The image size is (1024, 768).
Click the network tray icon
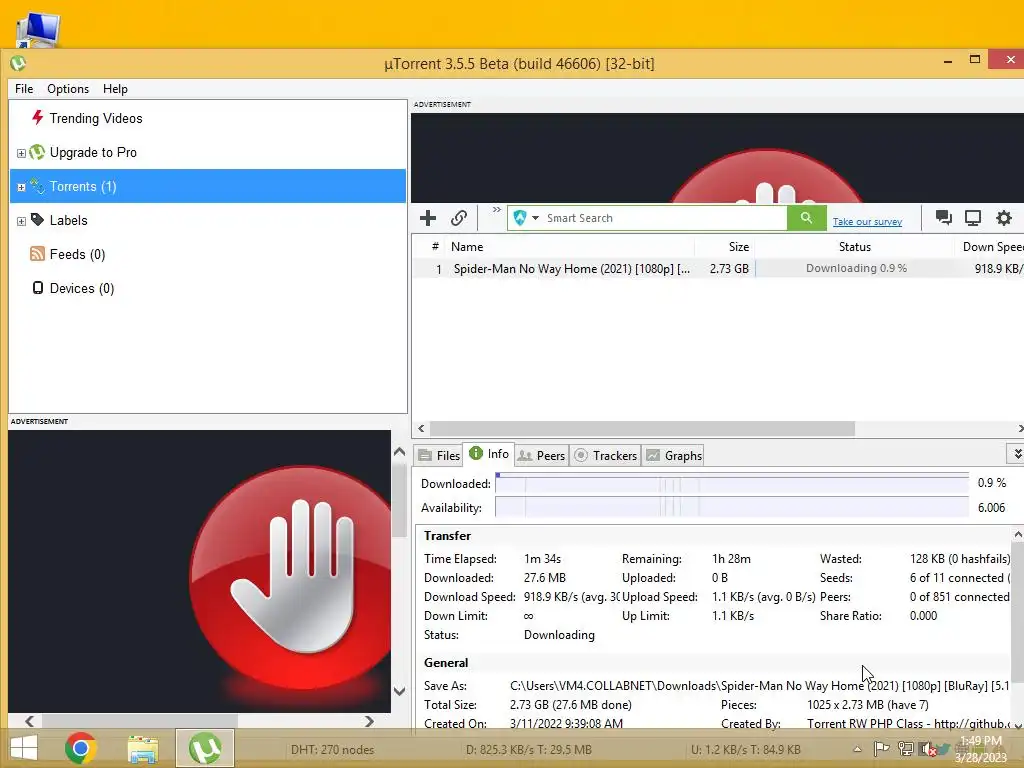point(905,749)
